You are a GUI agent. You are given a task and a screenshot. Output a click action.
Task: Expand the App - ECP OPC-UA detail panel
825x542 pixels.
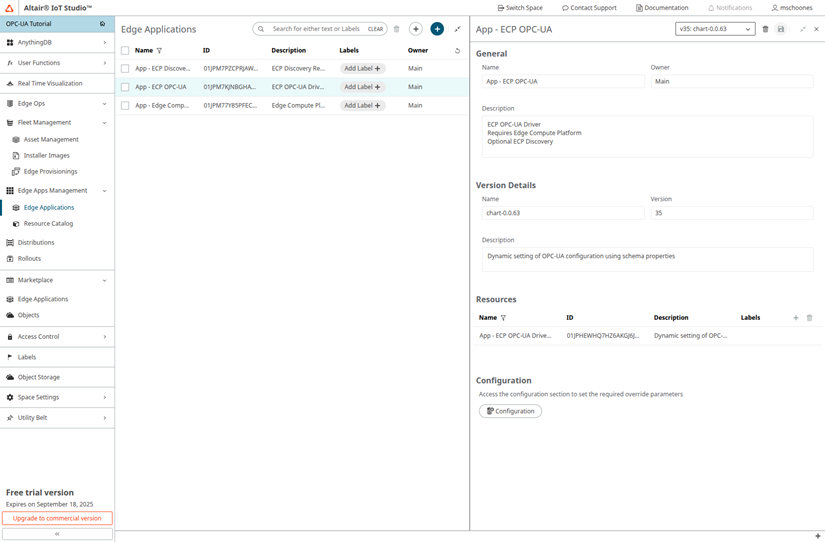coord(803,29)
